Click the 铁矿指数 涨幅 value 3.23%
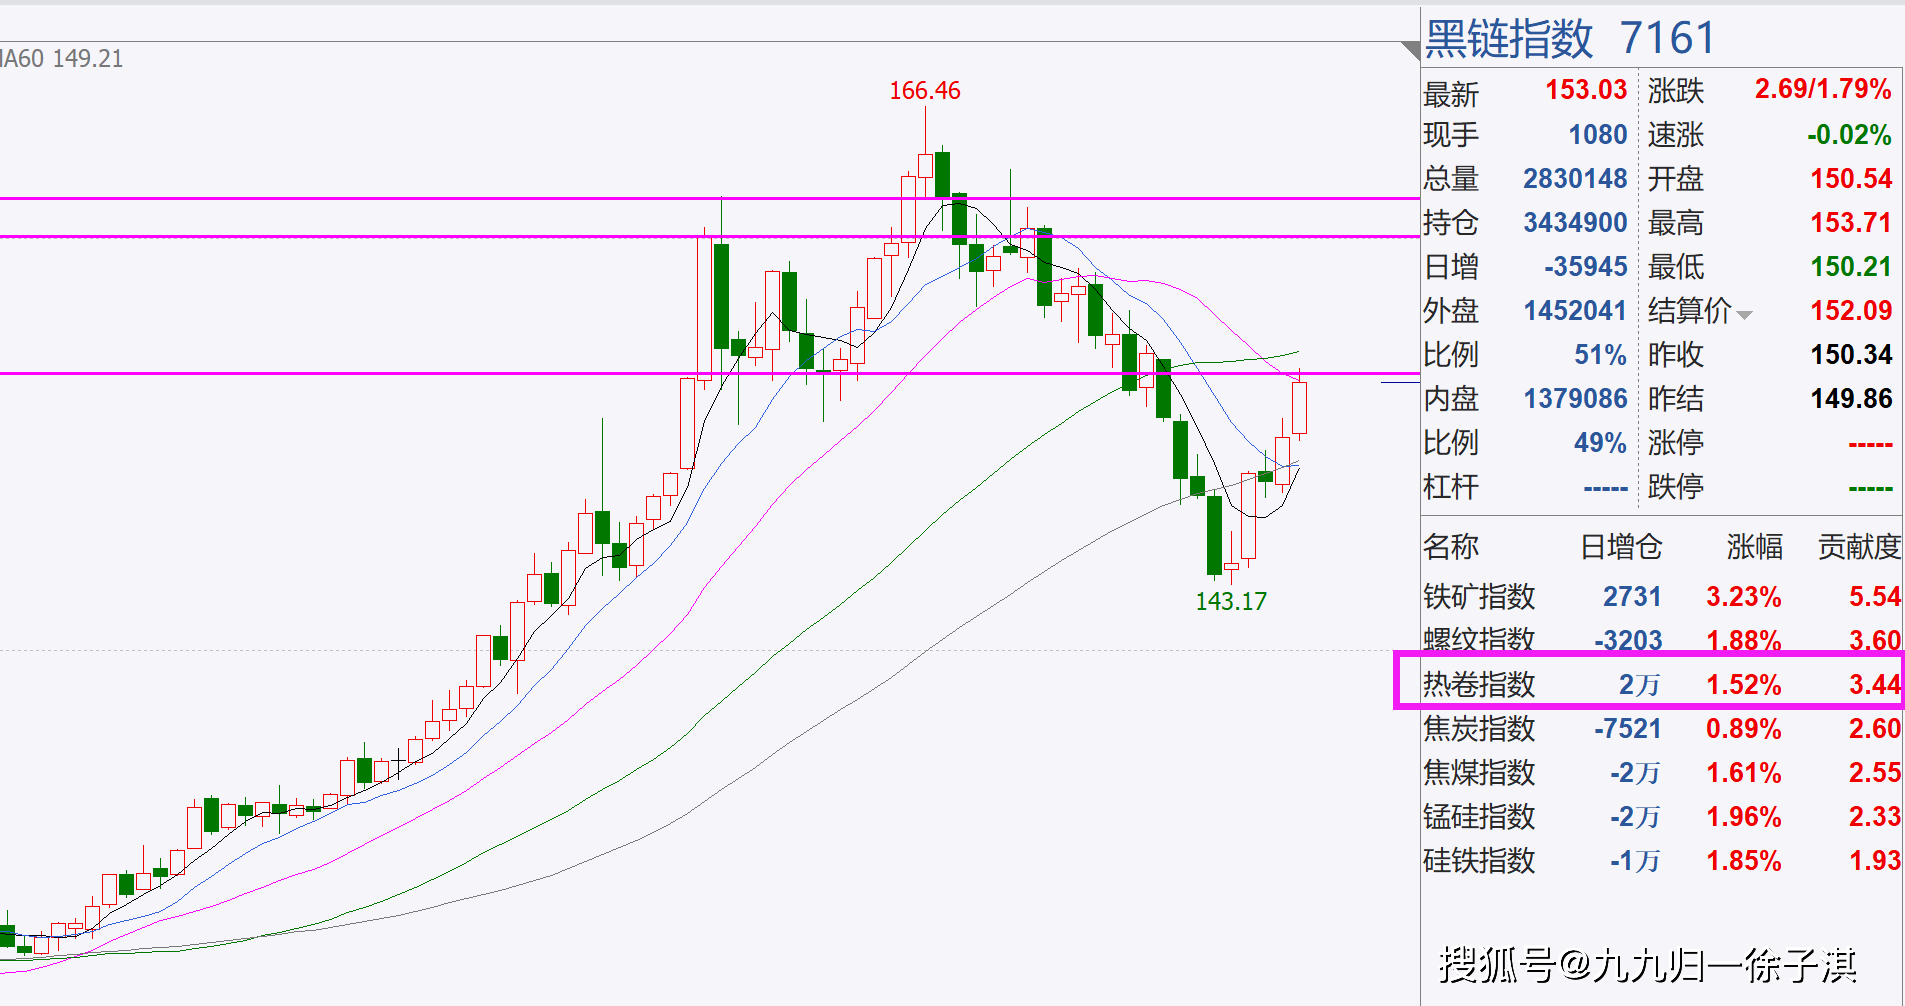Screen dimensions: 1905x1006 coord(1744,597)
